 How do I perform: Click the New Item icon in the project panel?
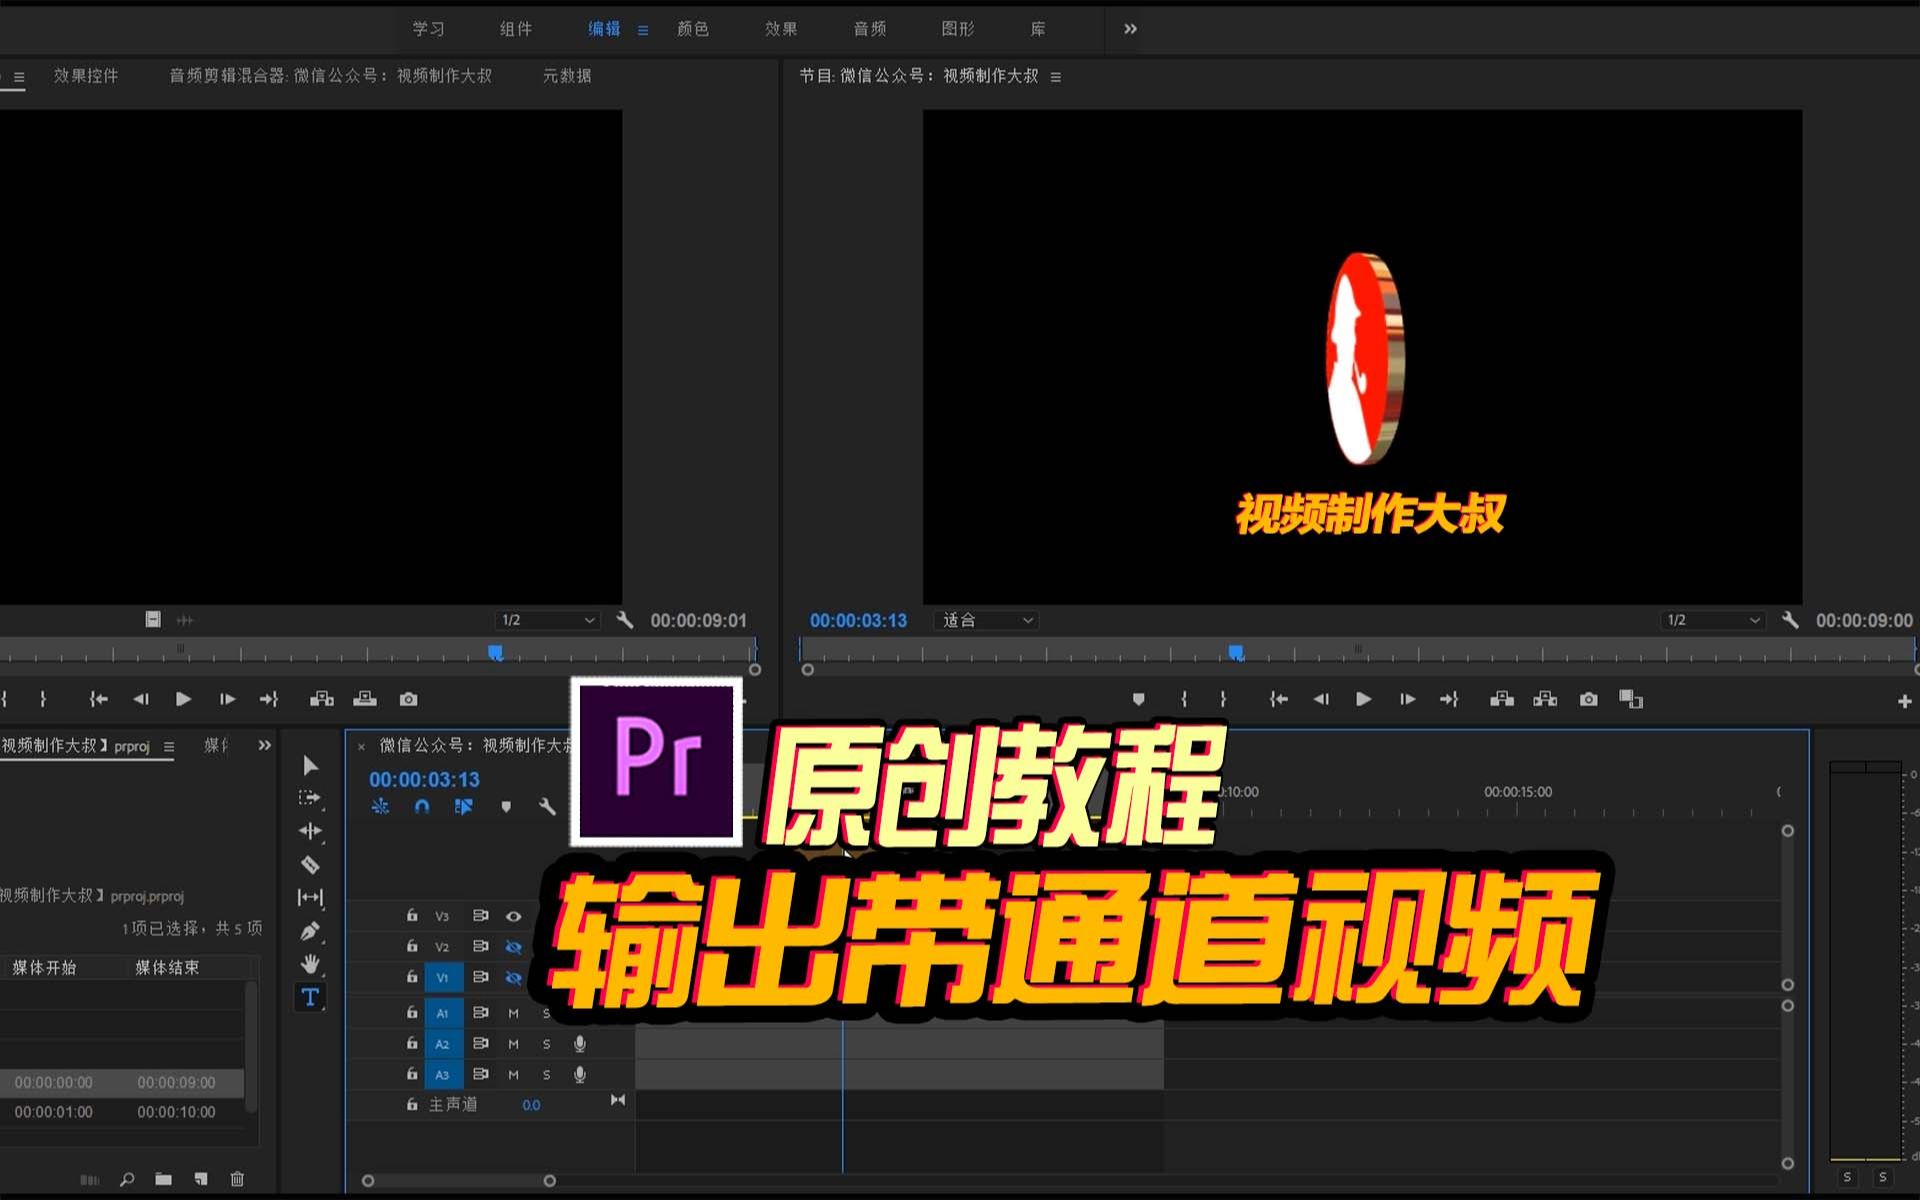click(201, 1178)
